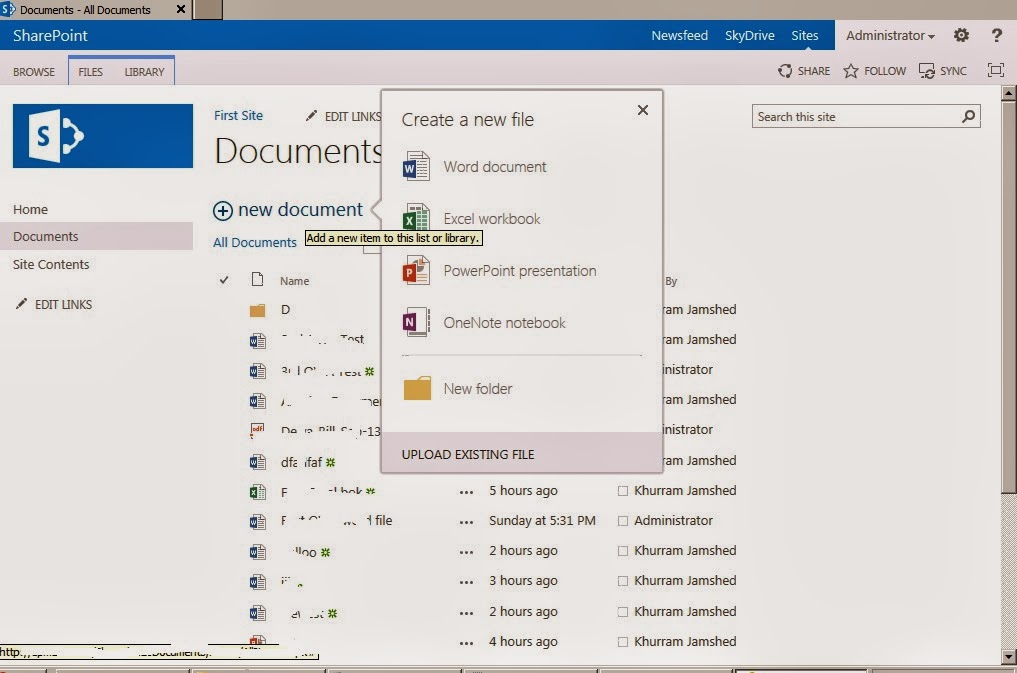Viewport: 1017px width, 673px height.
Task: Toggle the select-all checkmark in header
Action: pos(224,280)
